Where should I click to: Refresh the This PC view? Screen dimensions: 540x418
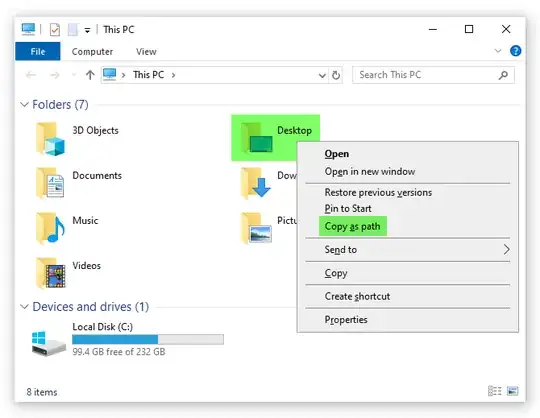tap(336, 75)
